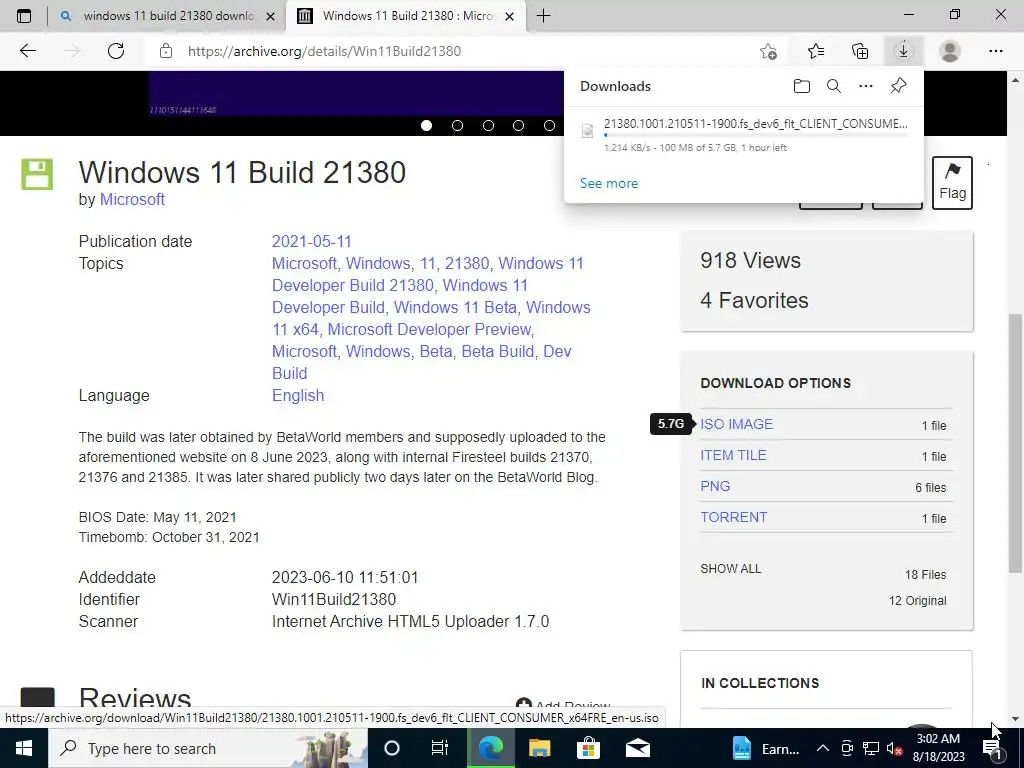
Task: Open the Earn taskbar widget
Action: (x=765, y=748)
